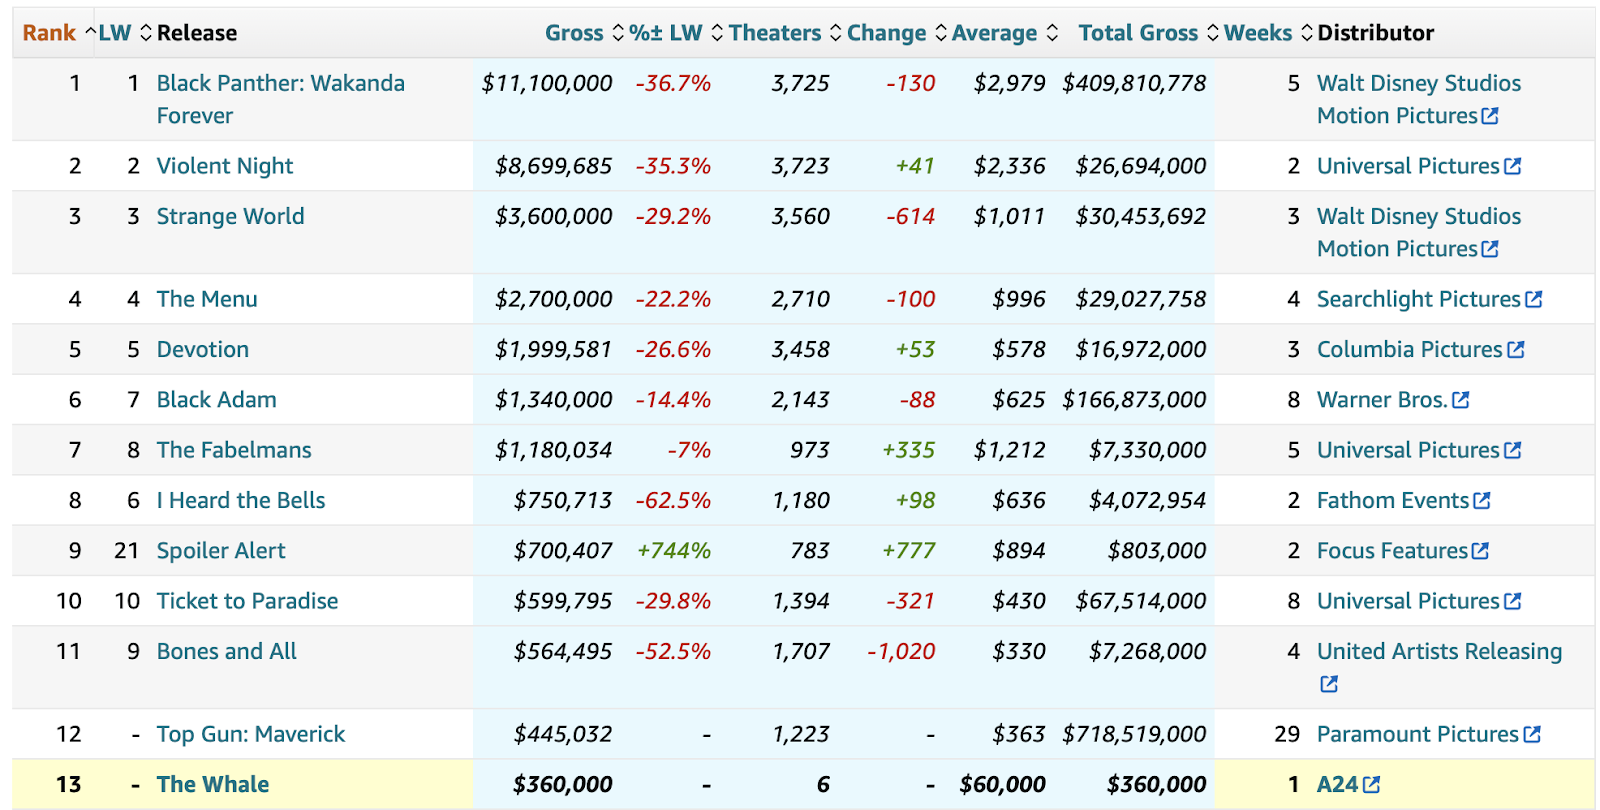
Task: Open the Strange World release link
Action: tap(231, 216)
